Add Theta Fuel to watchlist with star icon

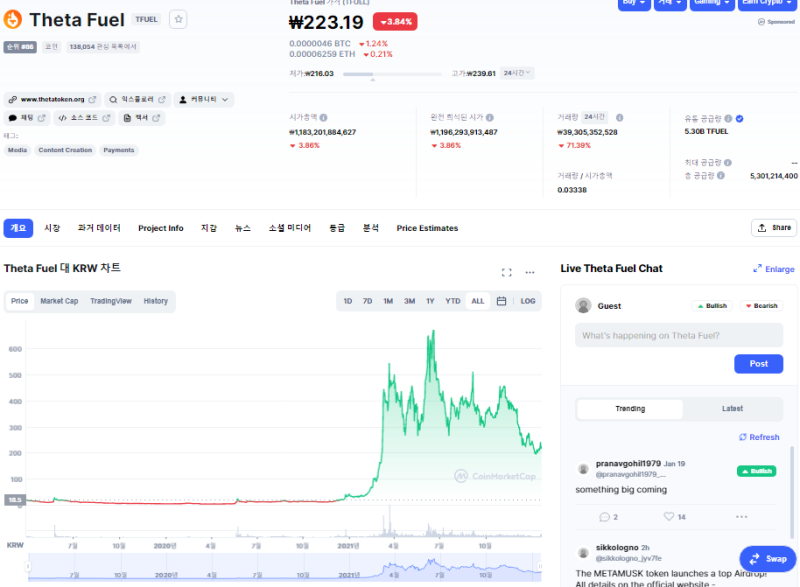[x=178, y=19]
